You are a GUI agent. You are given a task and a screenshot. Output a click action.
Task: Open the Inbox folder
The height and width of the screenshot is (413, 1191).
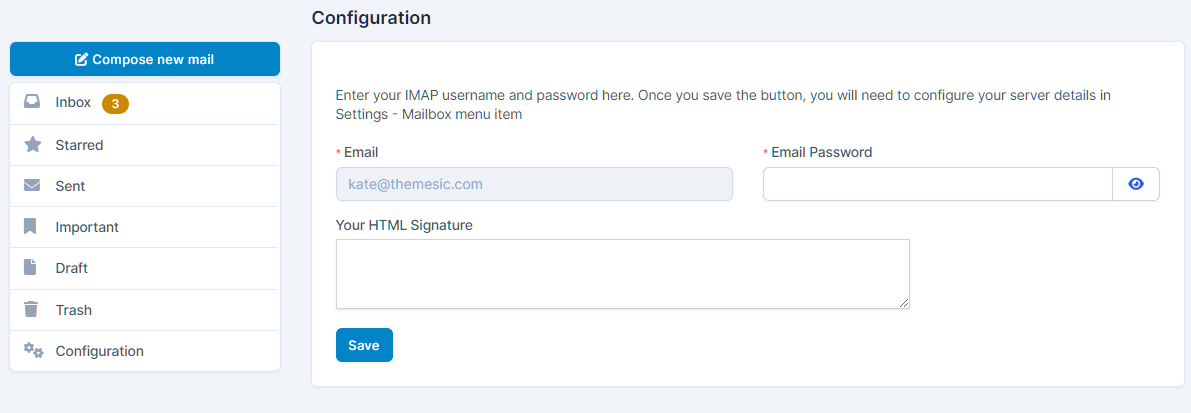(x=73, y=102)
